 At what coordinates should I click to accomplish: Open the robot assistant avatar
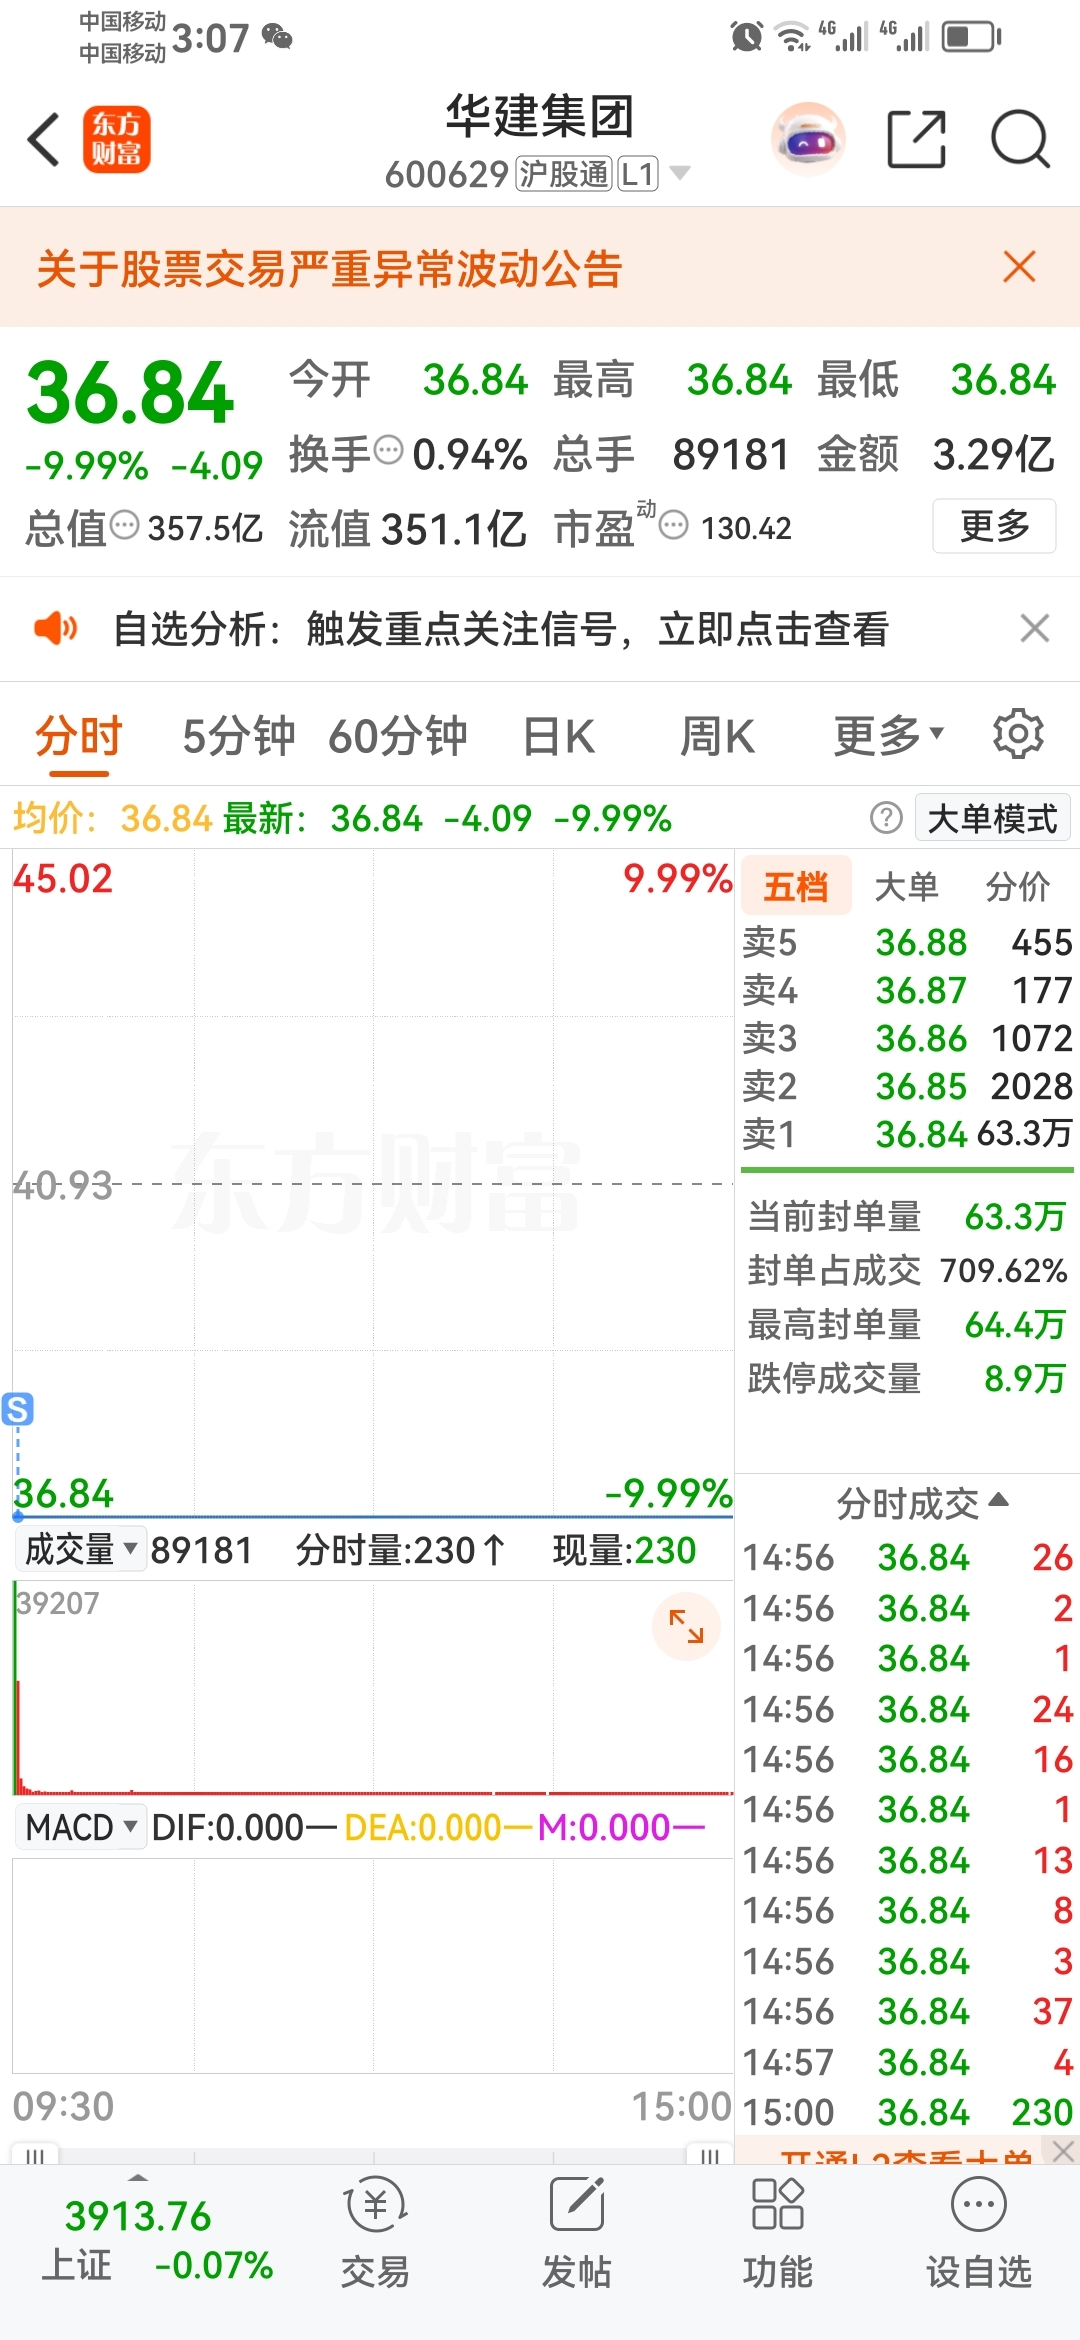pyautogui.click(x=808, y=139)
